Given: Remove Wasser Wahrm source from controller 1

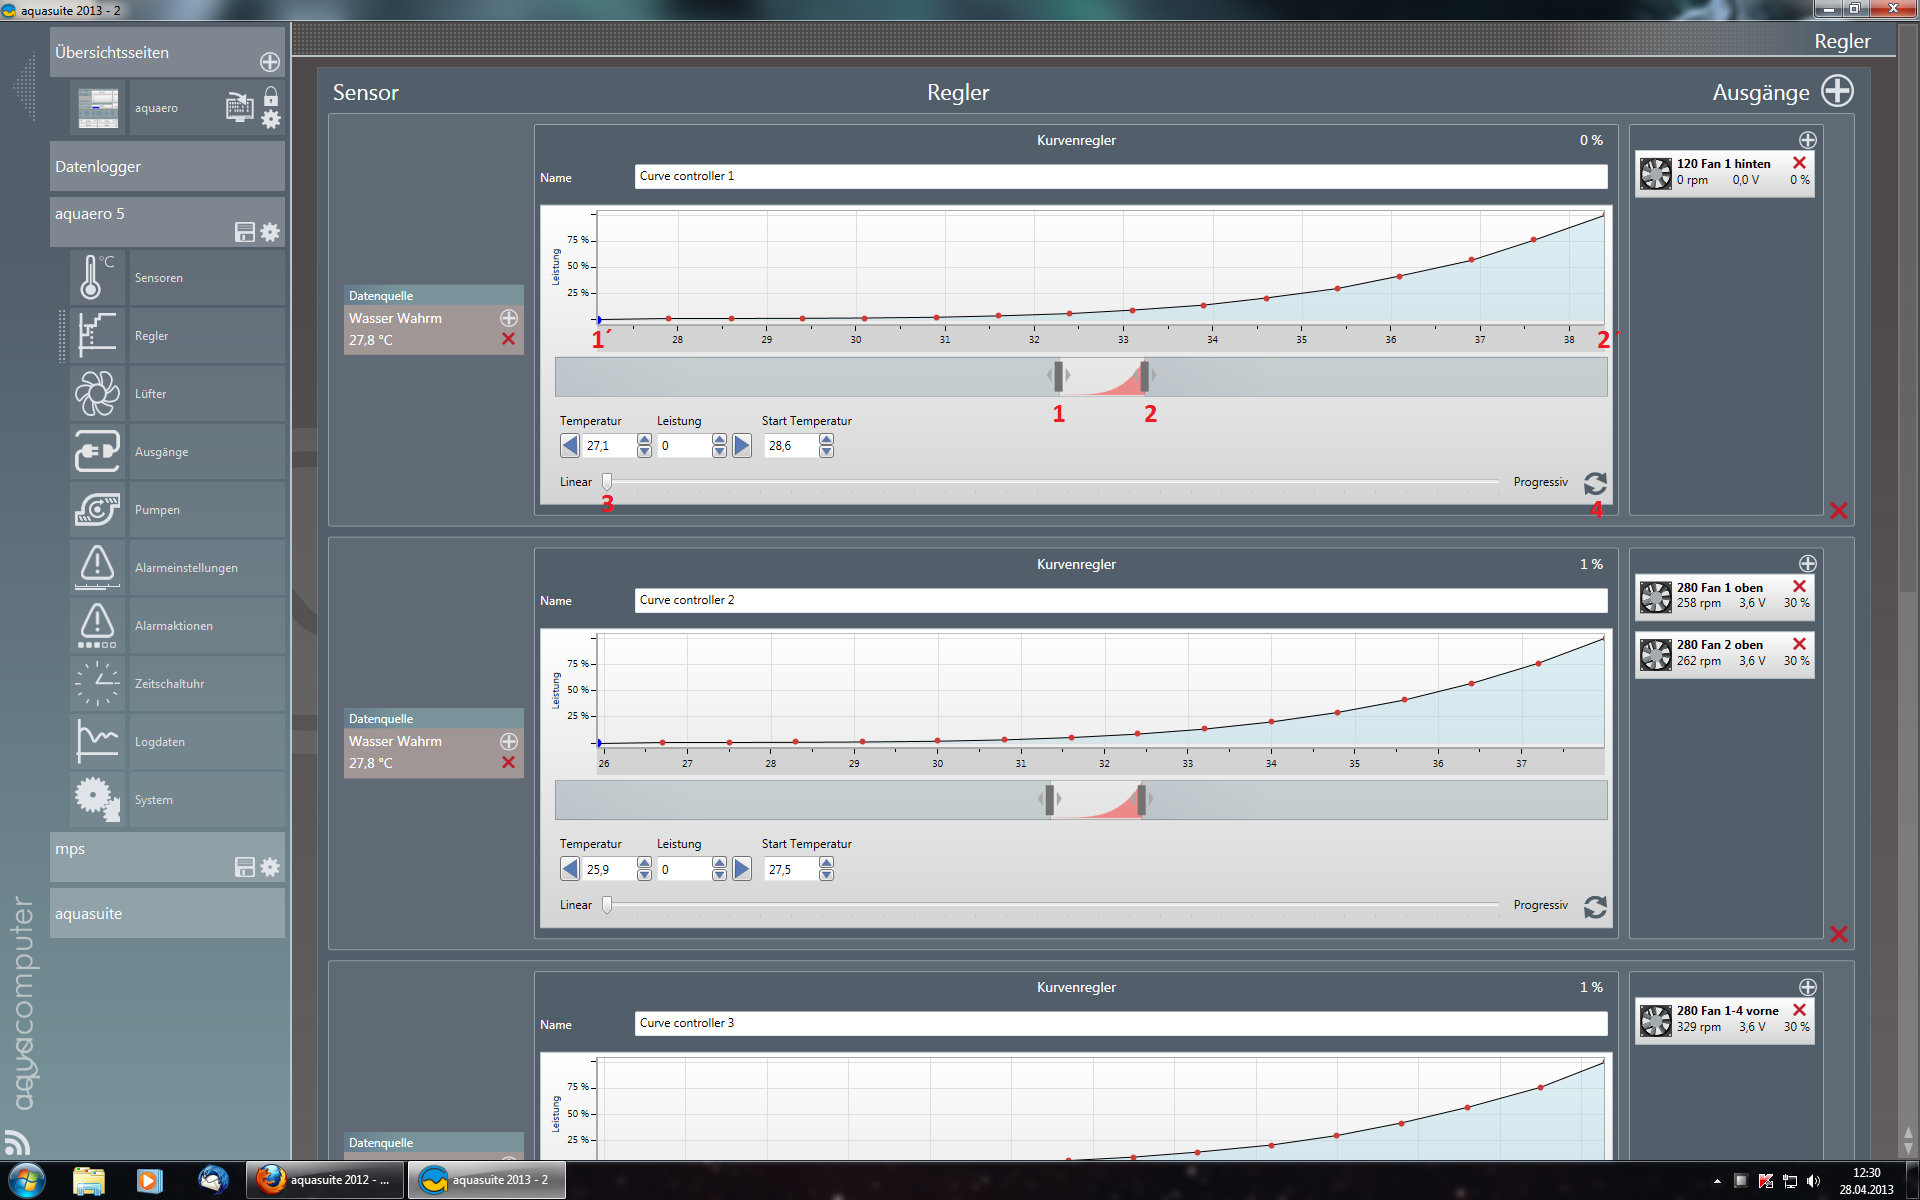Looking at the screenshot, I should click(x=508, y=340).
